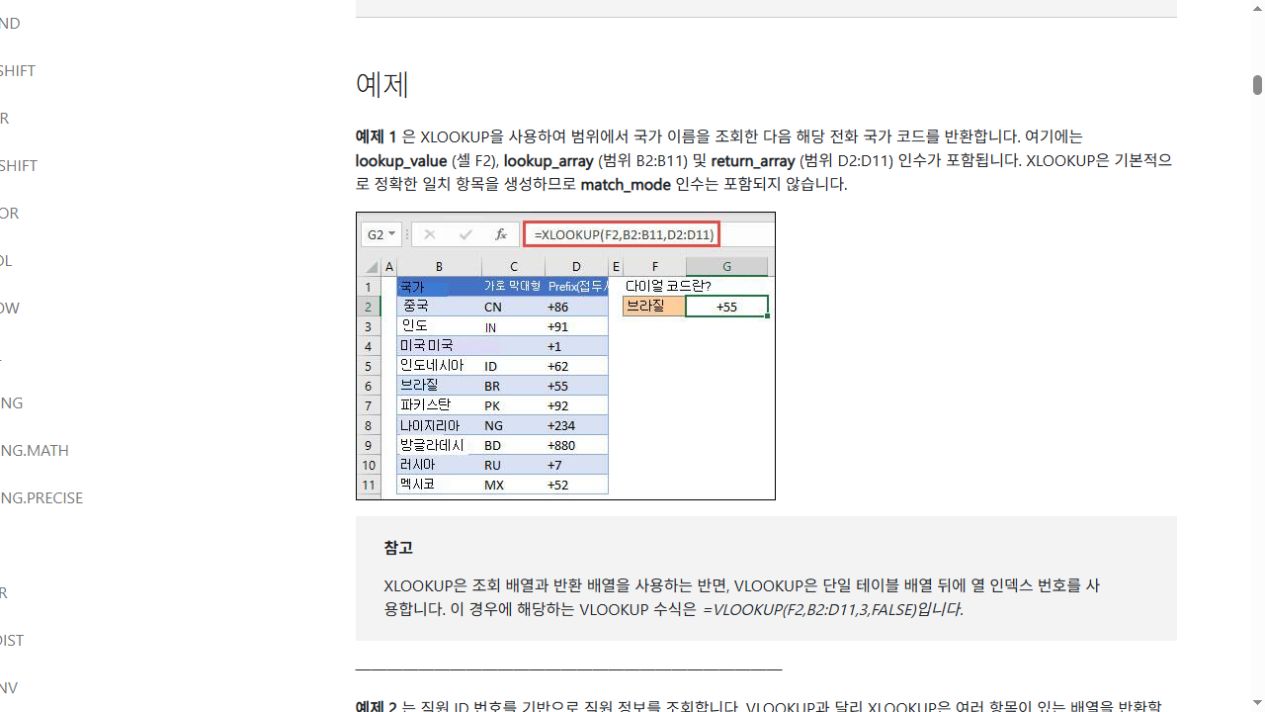Image resolution: width=1265 pixels, height=712 pixels.
Task: Click the 나이지리아 country cell
Action: (438, 425)
